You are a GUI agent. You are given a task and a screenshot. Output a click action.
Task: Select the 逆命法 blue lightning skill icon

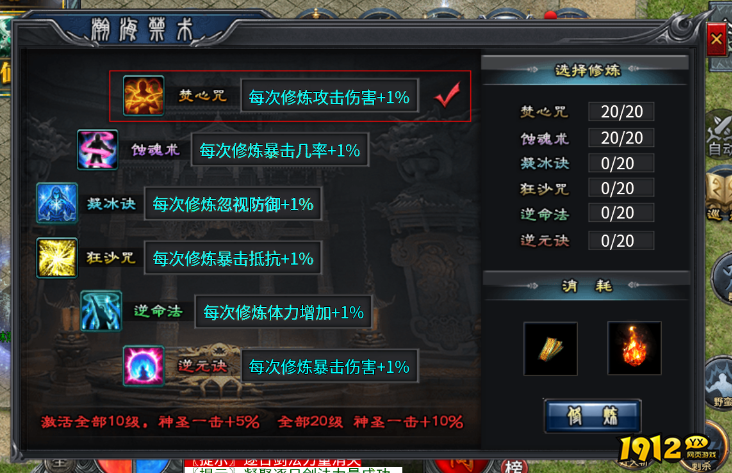101,311
